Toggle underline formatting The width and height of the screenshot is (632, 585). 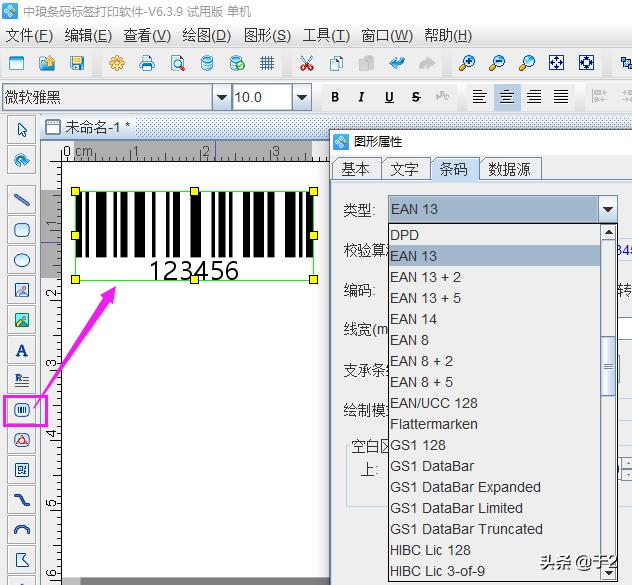[389, 97]
